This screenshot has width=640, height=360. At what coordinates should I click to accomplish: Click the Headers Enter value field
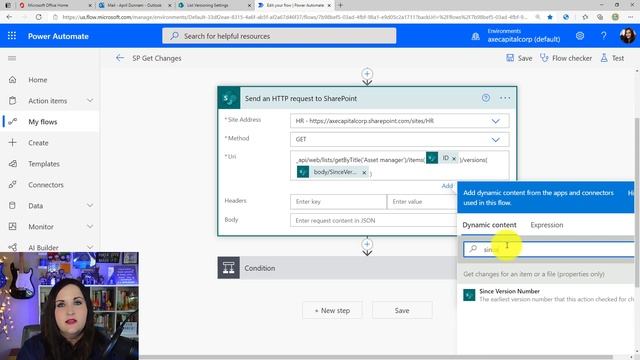pos(422,202)
